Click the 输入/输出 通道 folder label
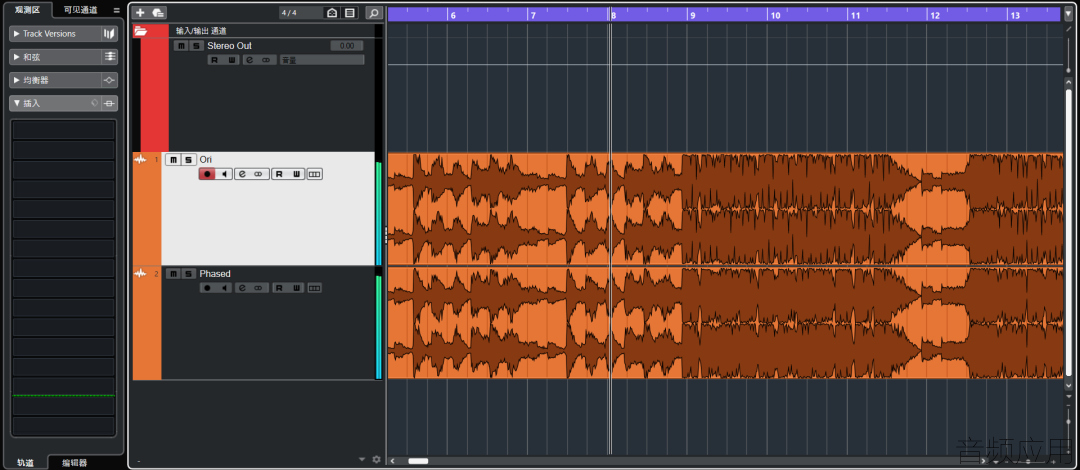This screenshot has width=1080, height=470. [x=201, y=31]
